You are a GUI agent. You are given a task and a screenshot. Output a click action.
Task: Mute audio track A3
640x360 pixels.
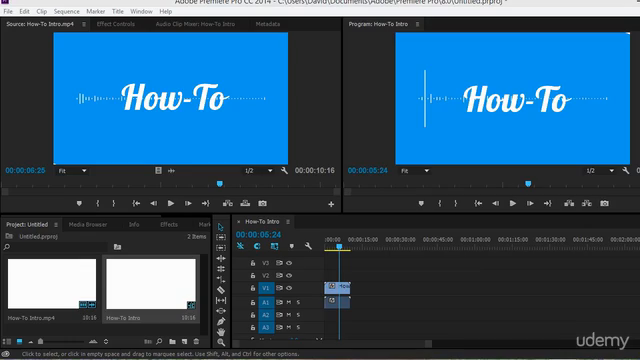pos(289,327)
